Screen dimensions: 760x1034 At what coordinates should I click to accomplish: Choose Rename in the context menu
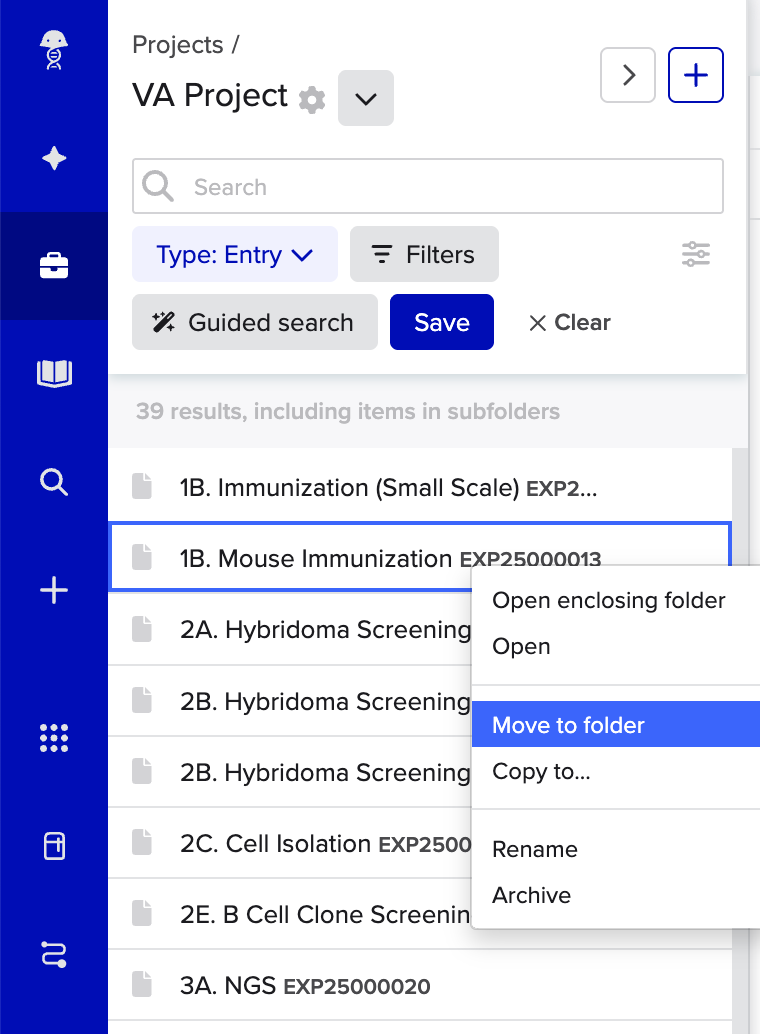coord(535,849)
